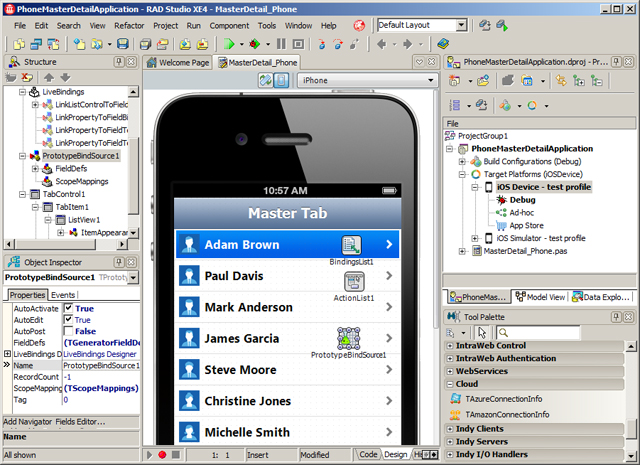Expand the LiveBindings Designer property row
Viewport: 640px width, 465px height.
[x=7, y=354]
